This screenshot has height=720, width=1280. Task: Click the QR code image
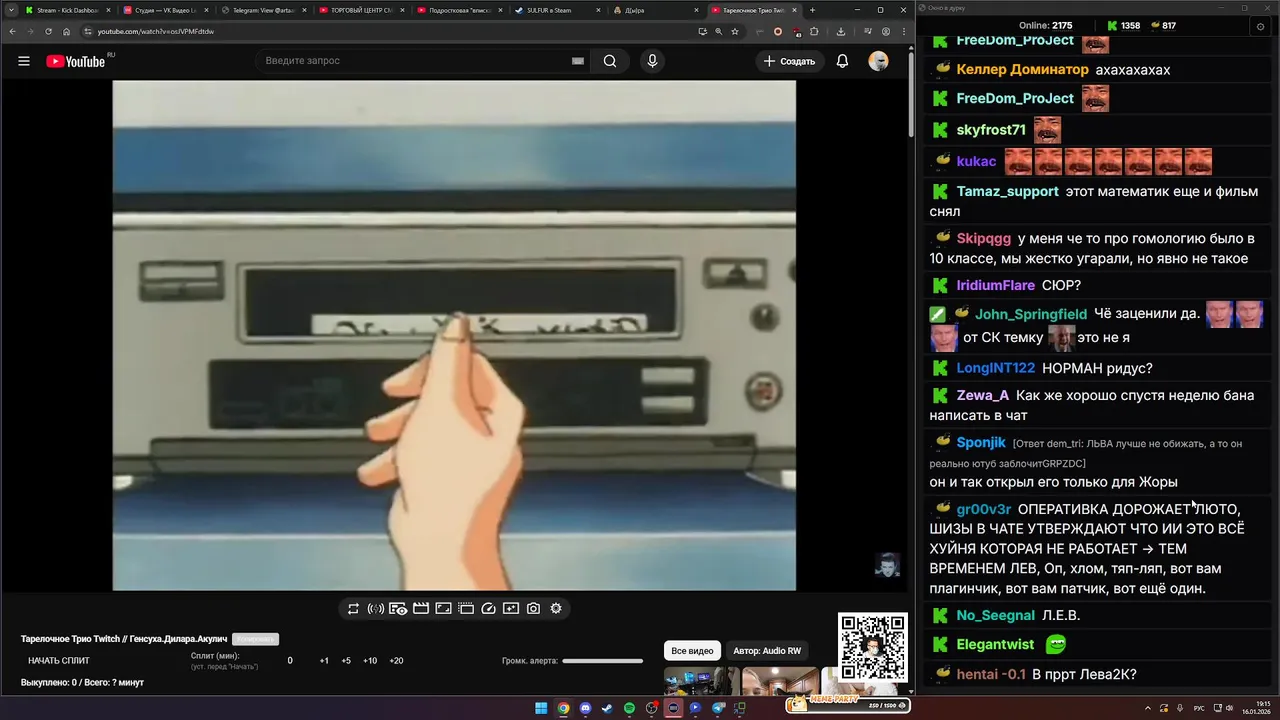873,648
